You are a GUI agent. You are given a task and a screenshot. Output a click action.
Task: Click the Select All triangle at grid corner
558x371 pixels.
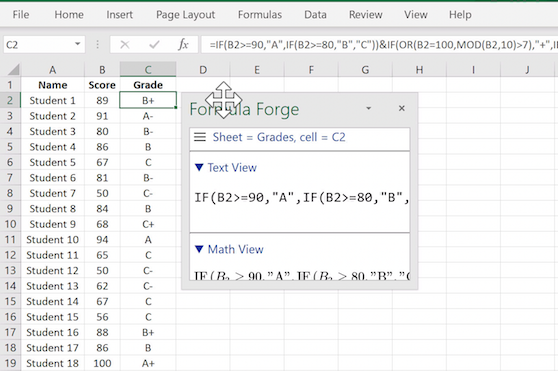pyautogui.click(x=14, y=69)
